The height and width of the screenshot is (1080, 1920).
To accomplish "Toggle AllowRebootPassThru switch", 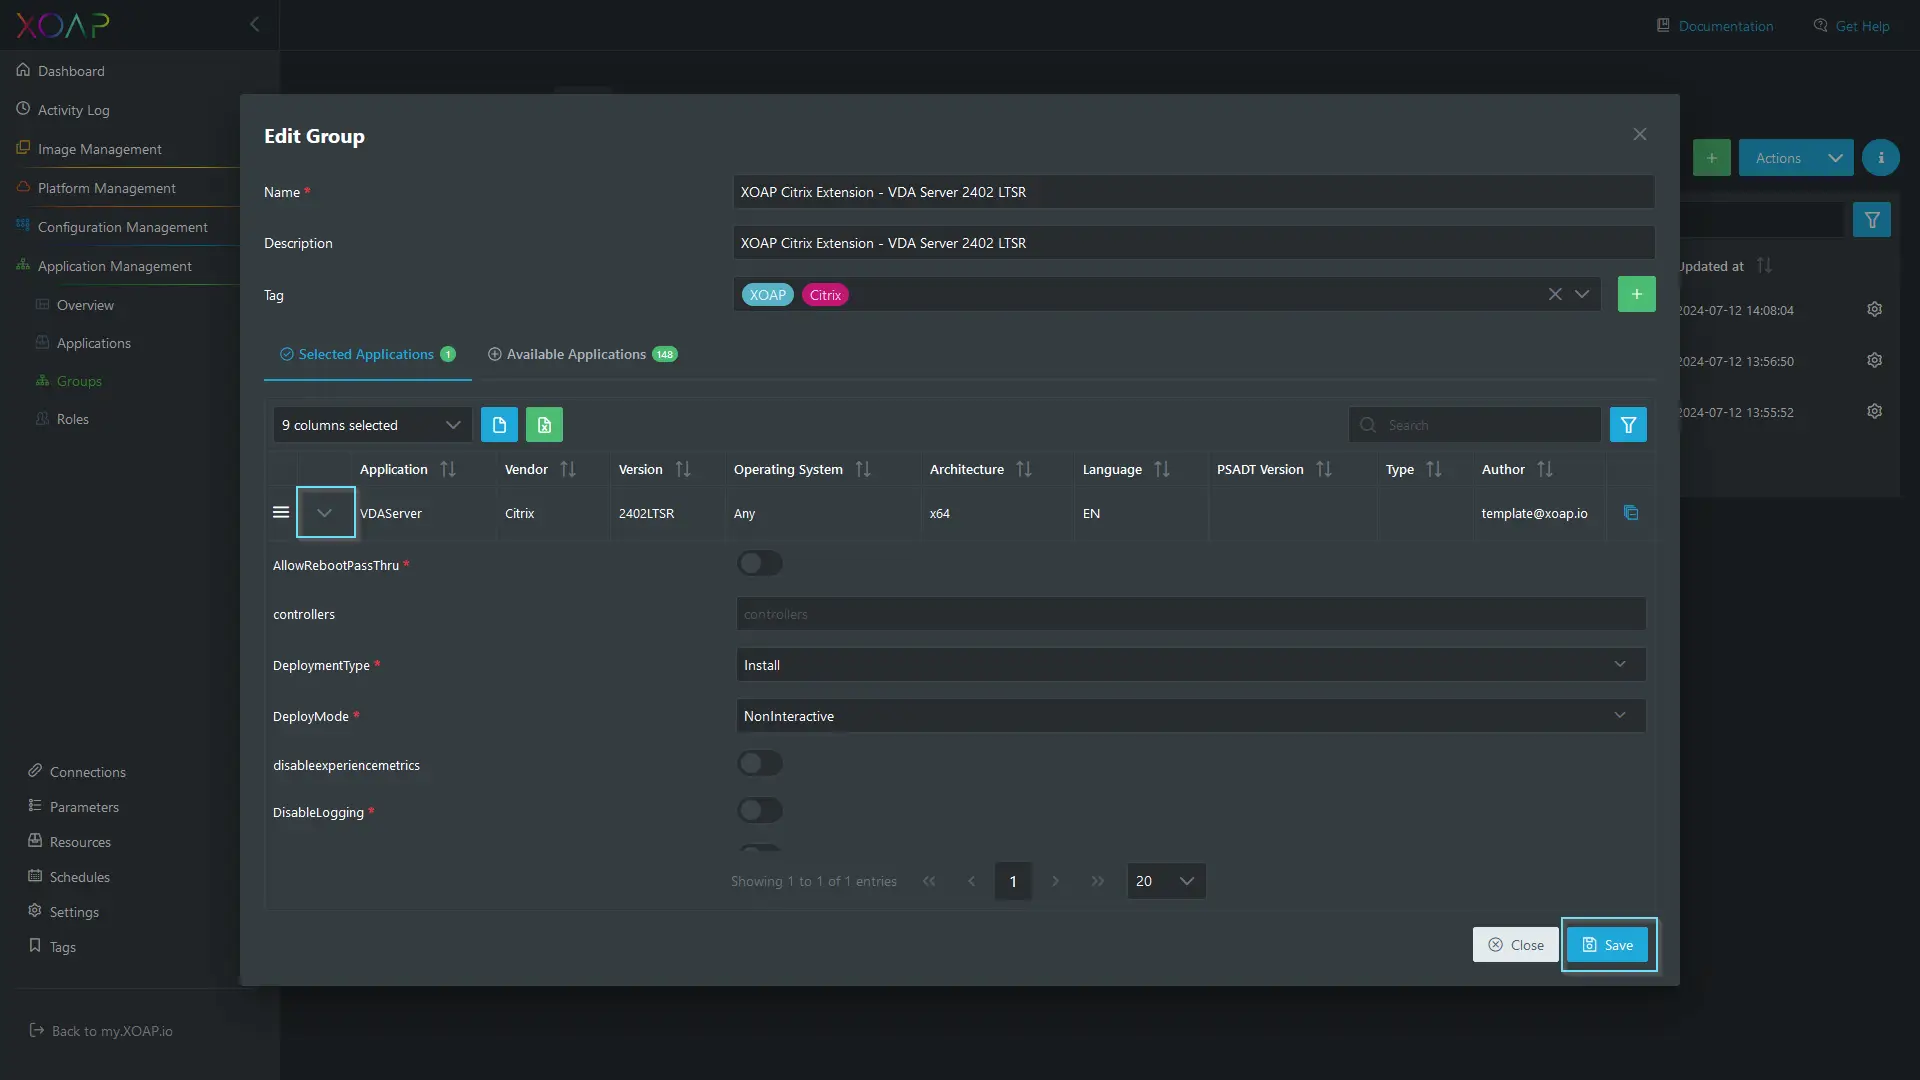I will pyautogui.click(x=760, y=563).
